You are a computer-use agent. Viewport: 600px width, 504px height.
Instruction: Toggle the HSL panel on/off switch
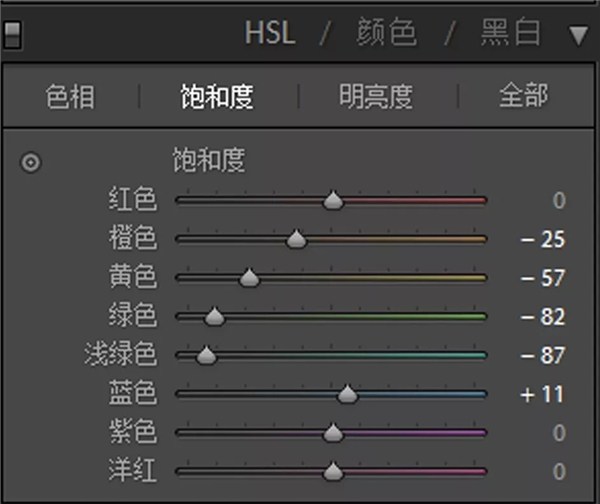tap(13, 34)
